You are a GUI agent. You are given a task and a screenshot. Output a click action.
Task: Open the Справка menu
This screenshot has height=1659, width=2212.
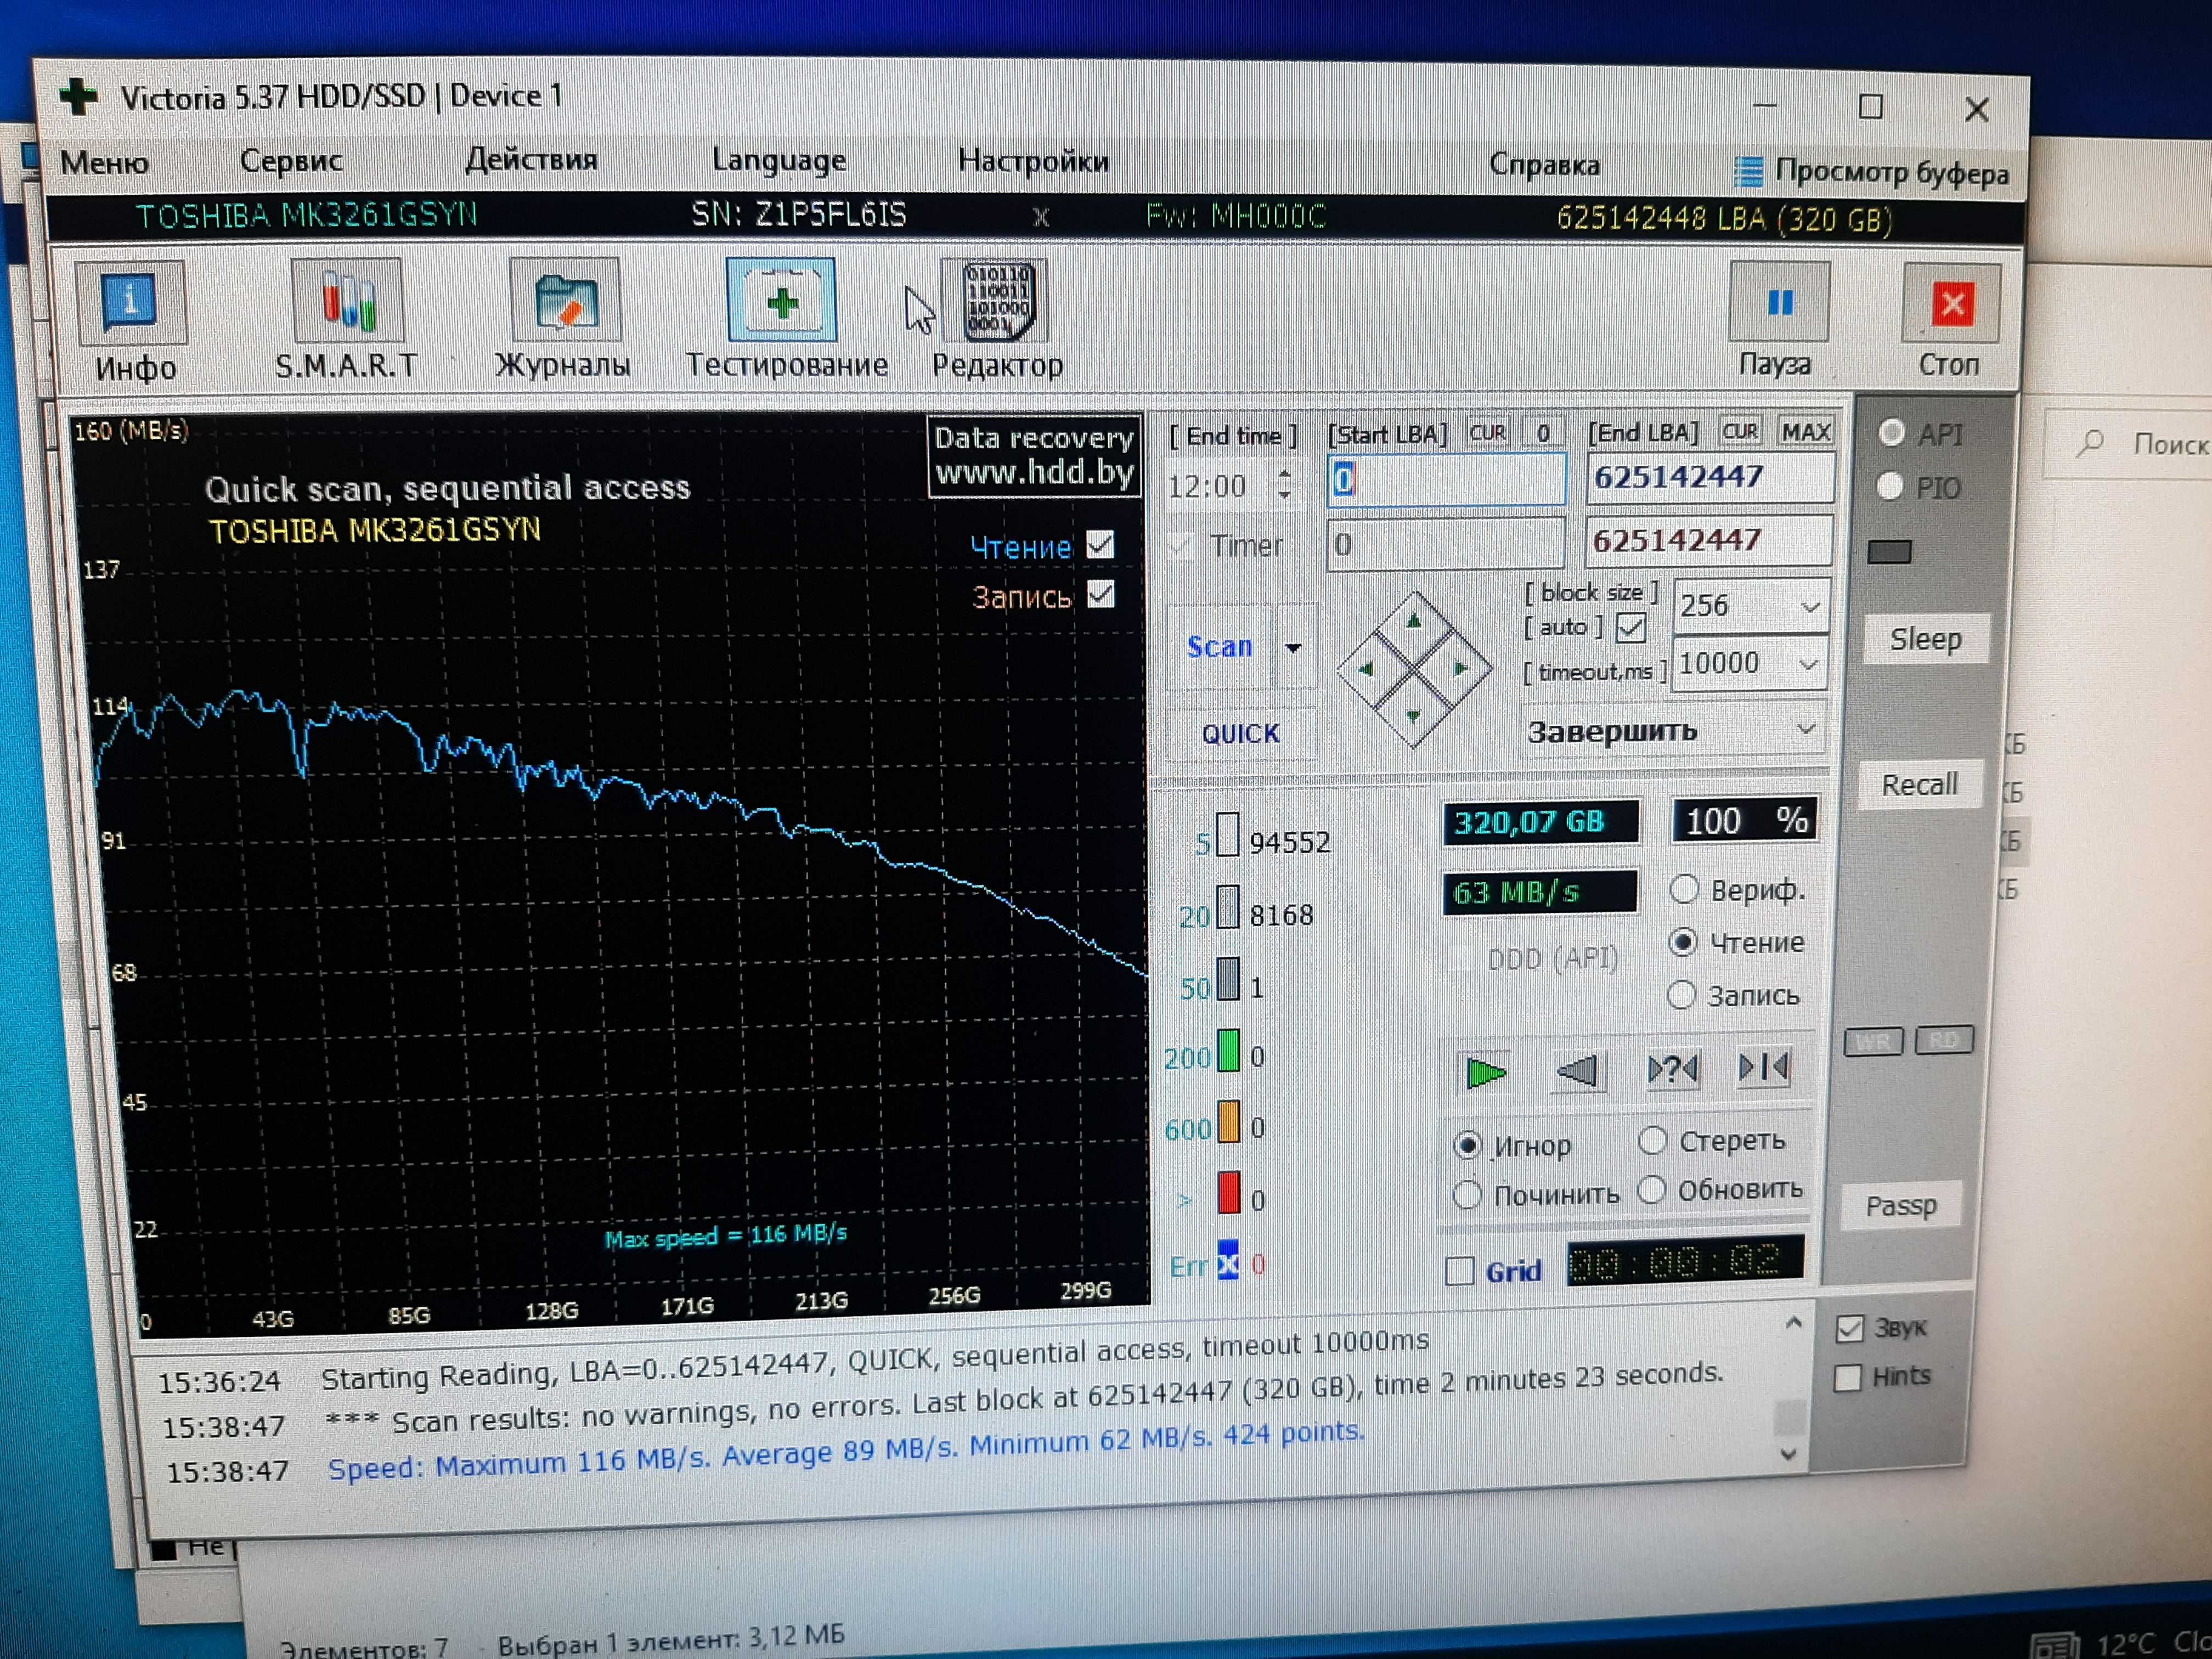point(1544,164)
